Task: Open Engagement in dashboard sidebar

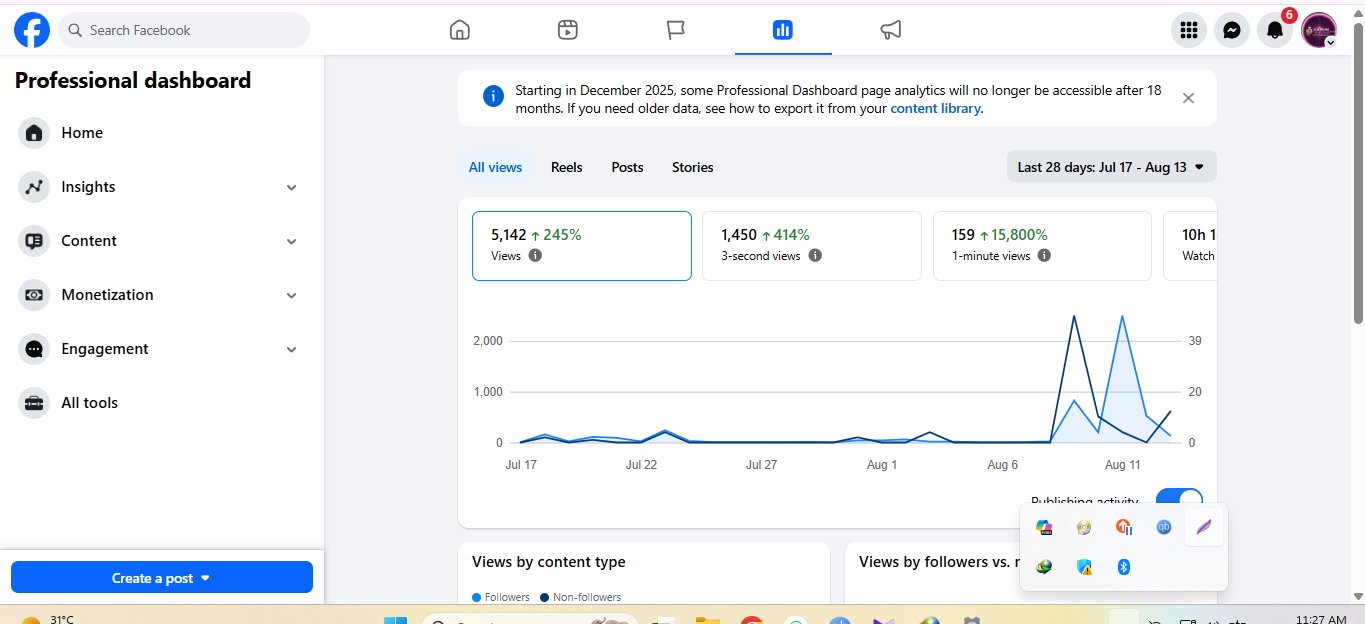Action: coord(161,349)
